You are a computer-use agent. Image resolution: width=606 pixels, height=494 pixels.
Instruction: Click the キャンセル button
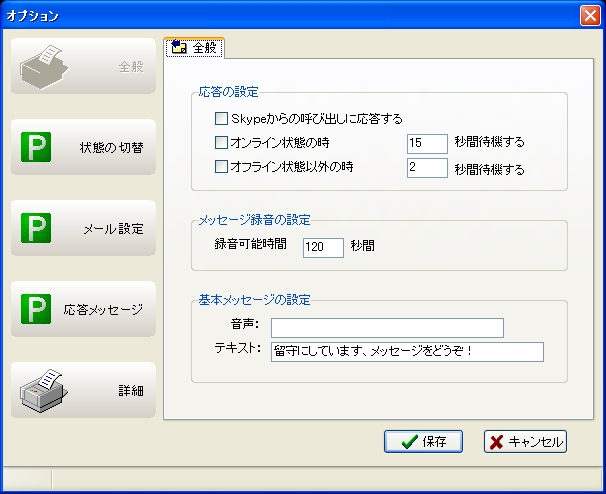point(525,441)
